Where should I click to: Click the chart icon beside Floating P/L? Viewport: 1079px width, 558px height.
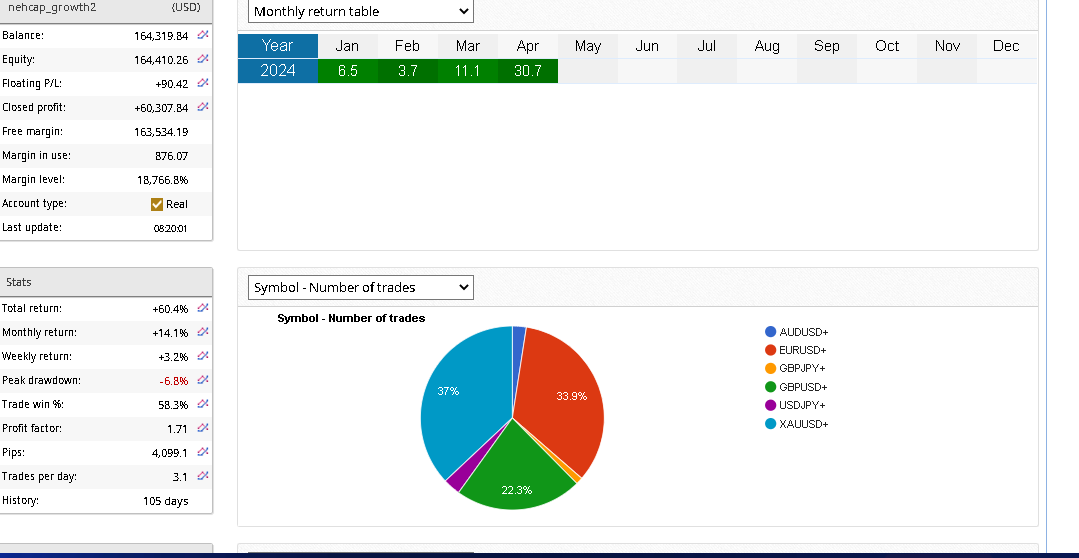coord(203,83)
